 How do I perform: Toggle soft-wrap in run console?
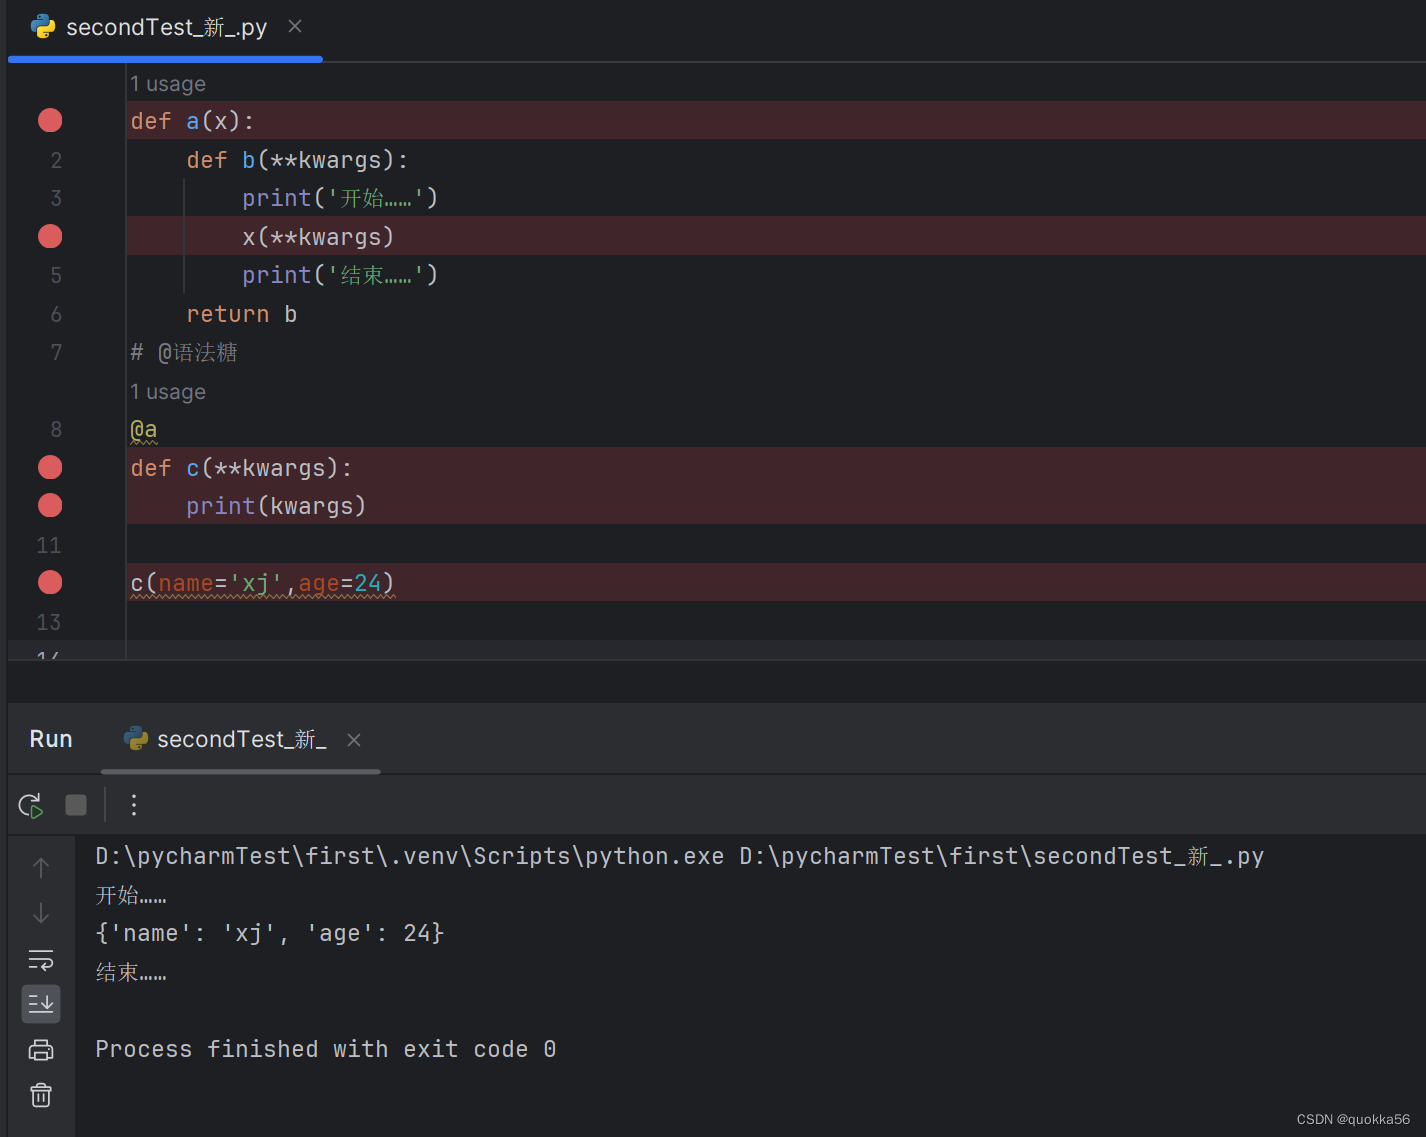coord(41,960)
